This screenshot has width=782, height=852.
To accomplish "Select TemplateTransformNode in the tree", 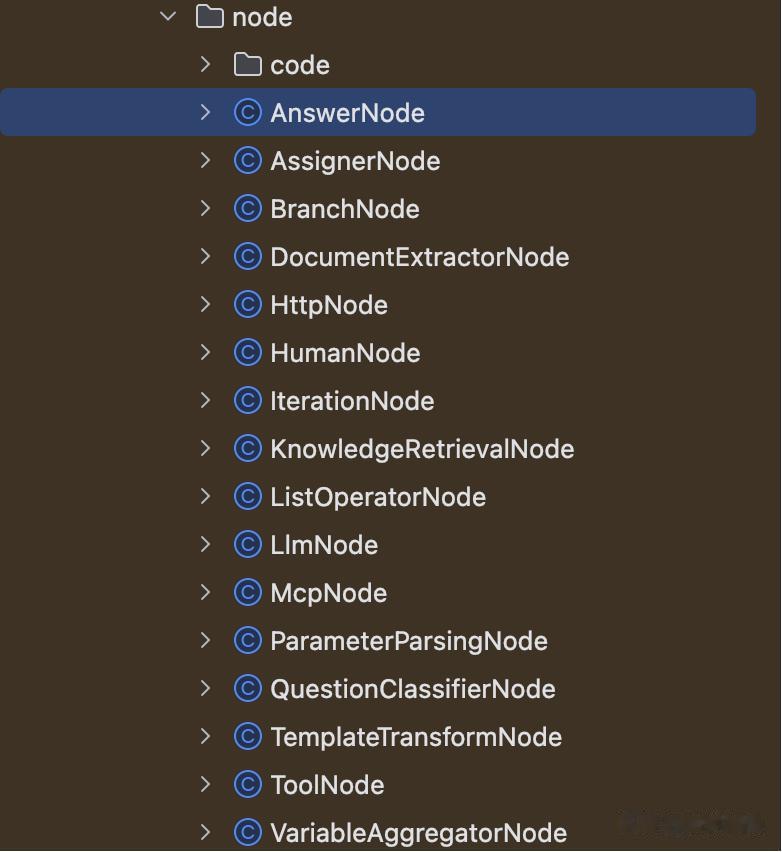I will pos(415,737).
